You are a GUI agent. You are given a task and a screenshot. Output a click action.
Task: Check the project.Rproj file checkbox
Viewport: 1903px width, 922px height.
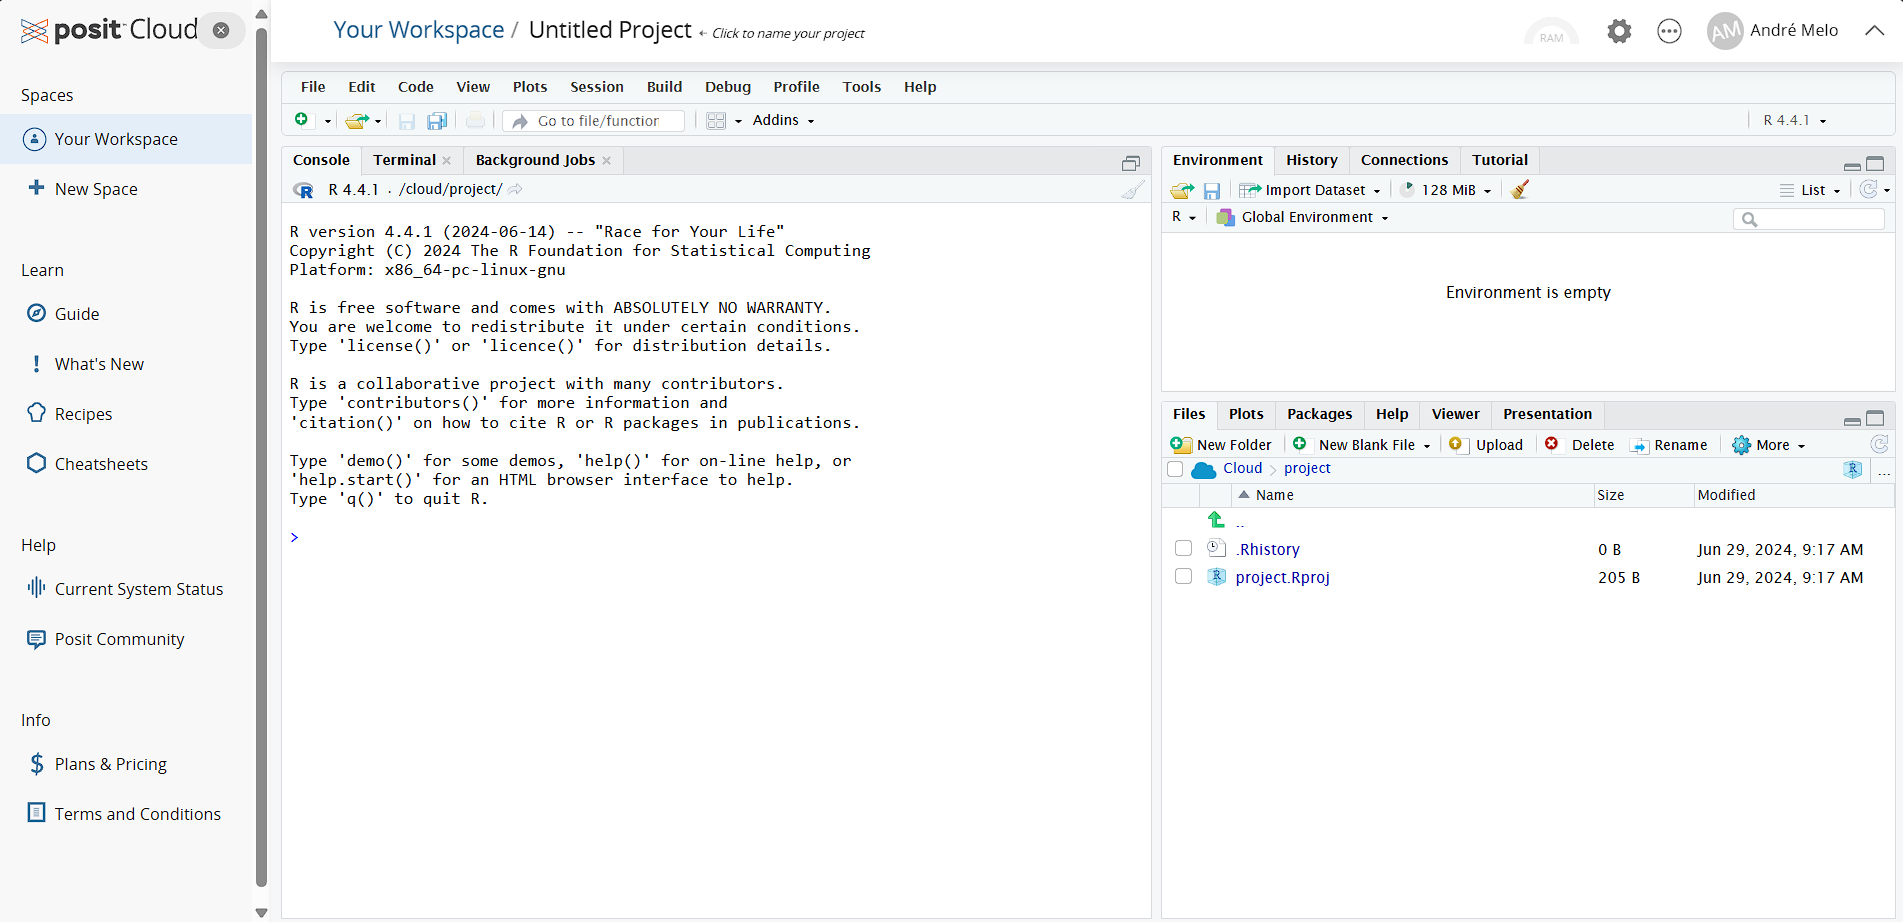click(1183, 577)
